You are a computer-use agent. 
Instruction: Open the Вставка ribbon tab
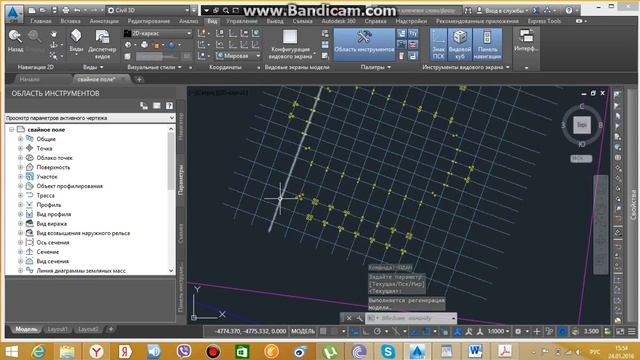70,21
